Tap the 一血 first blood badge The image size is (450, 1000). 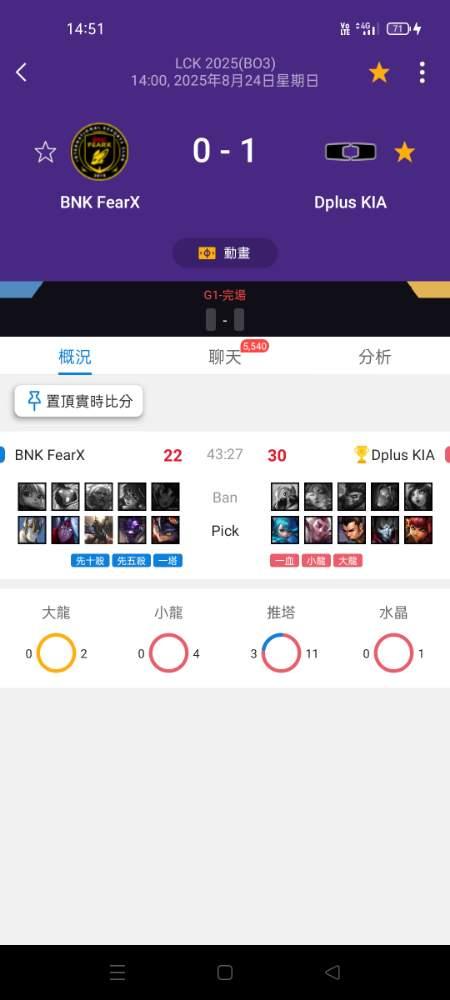tap(284, 561)
